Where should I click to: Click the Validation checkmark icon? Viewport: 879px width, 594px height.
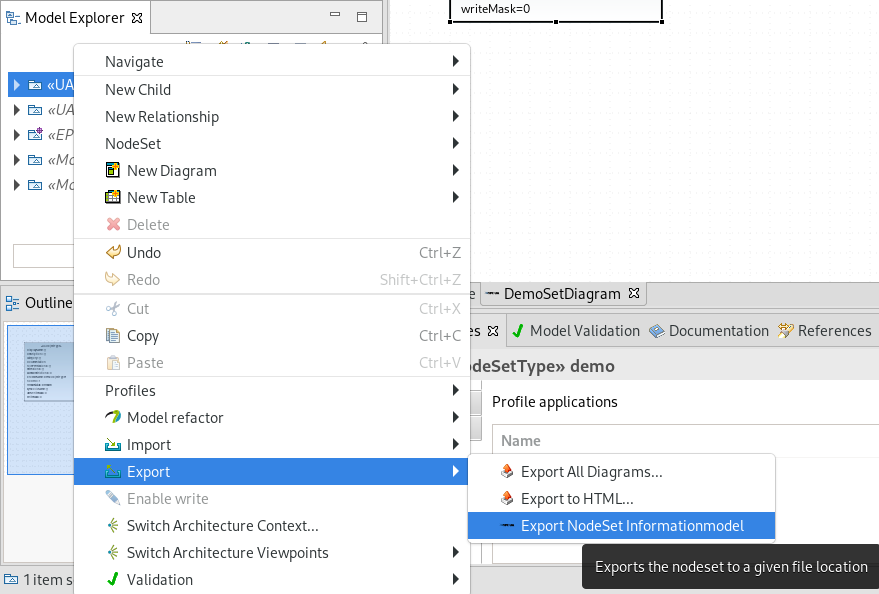(x=113, y=580)
